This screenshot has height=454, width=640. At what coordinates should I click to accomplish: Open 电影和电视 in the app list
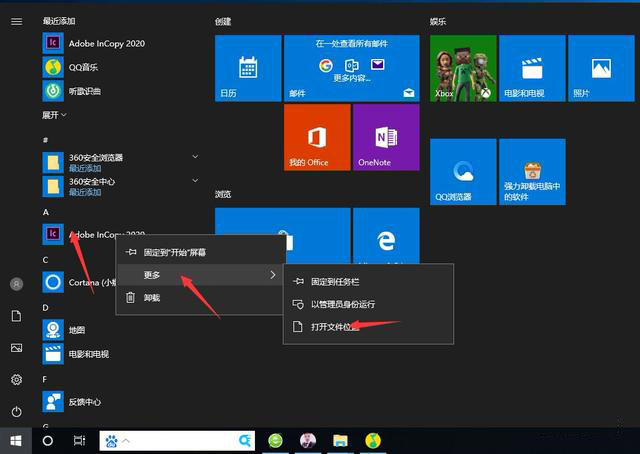click(x=76, y=354)
